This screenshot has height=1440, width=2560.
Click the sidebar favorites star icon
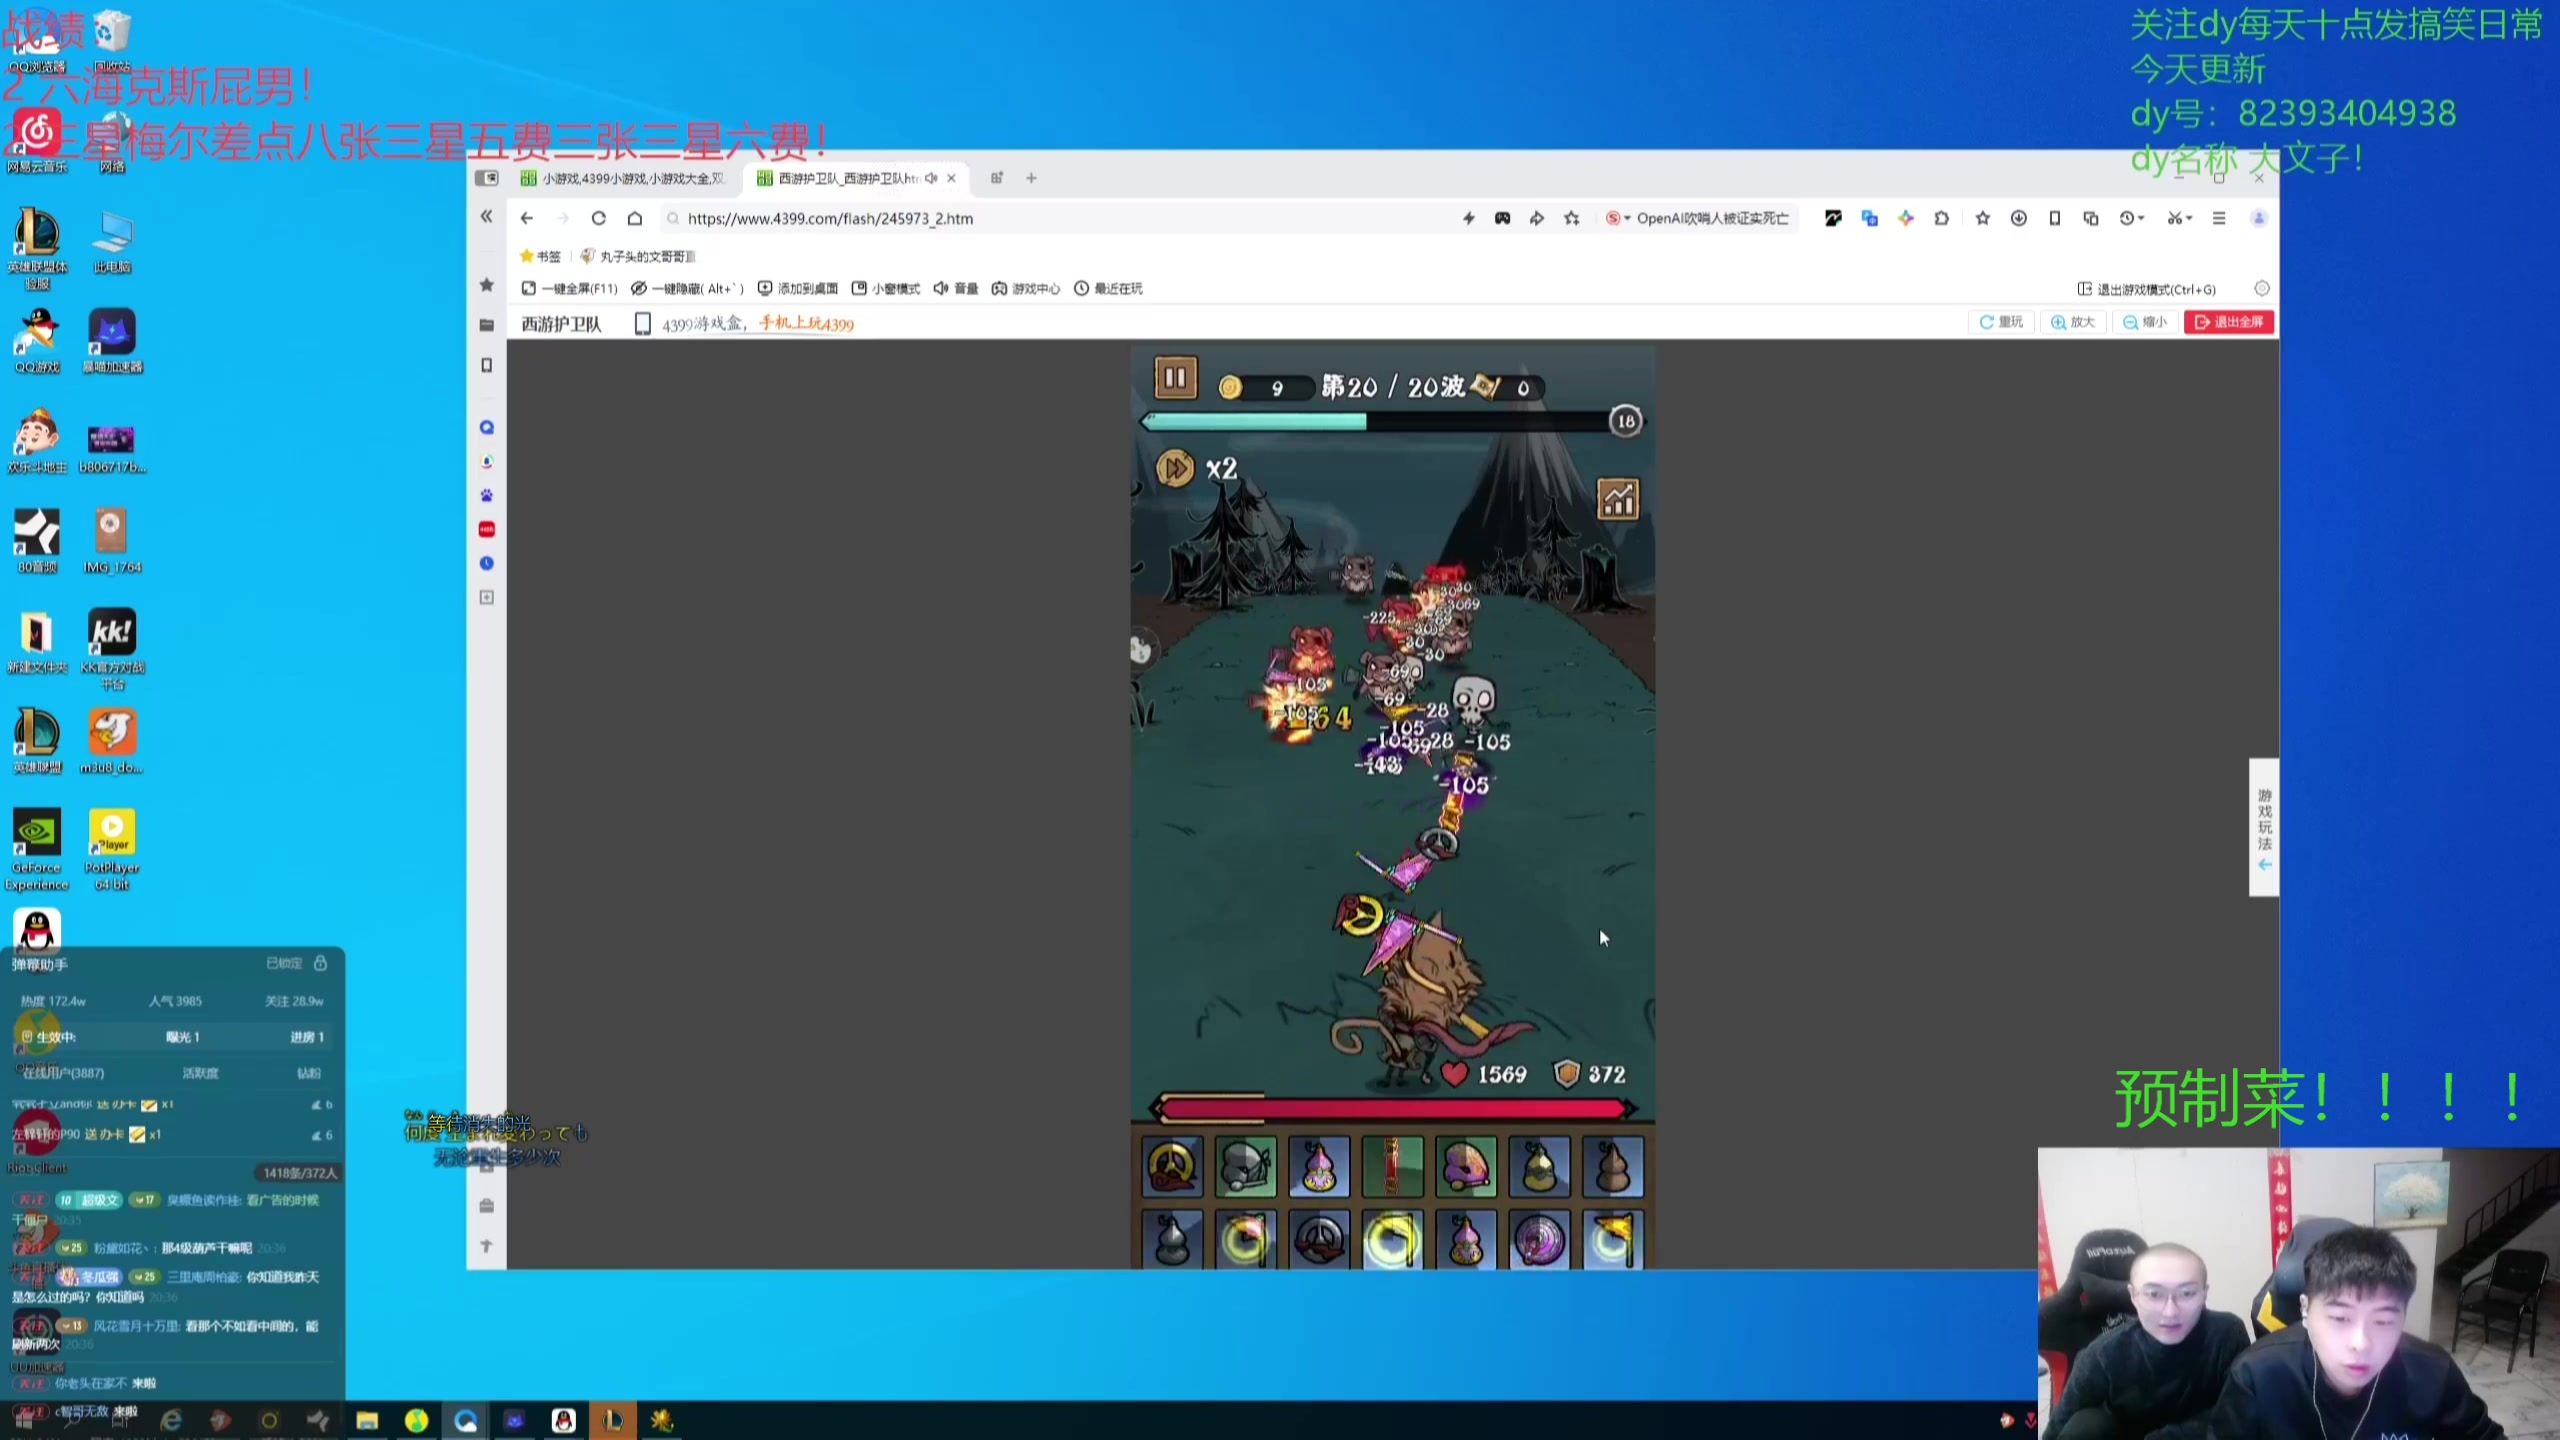coord(487,285)
